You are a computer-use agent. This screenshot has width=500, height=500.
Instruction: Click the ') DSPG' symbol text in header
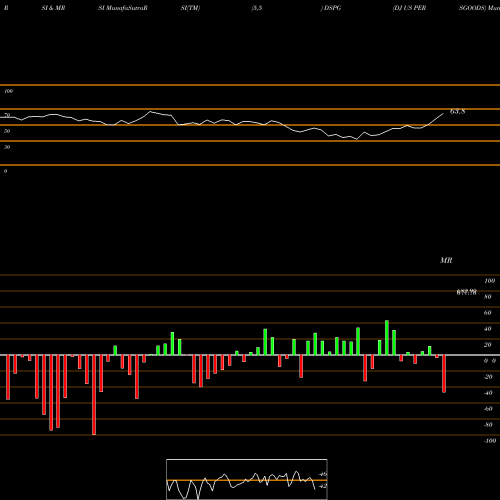pyautogui.click(x=331, y=8)
